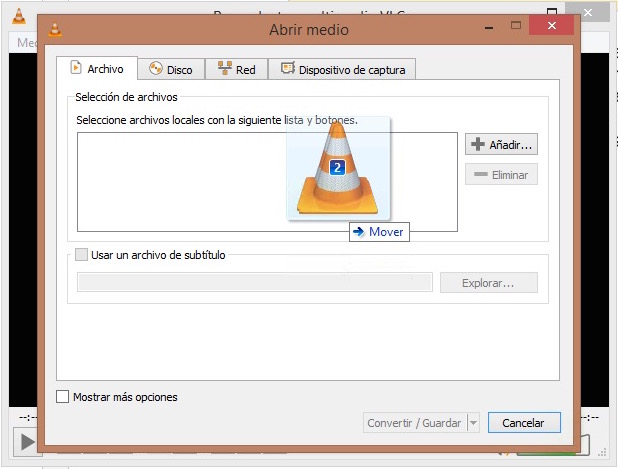The height and width of the screenshot is (469, 618).
Task: Open the Dispositivo de captura tab
Action: (342, 69)
